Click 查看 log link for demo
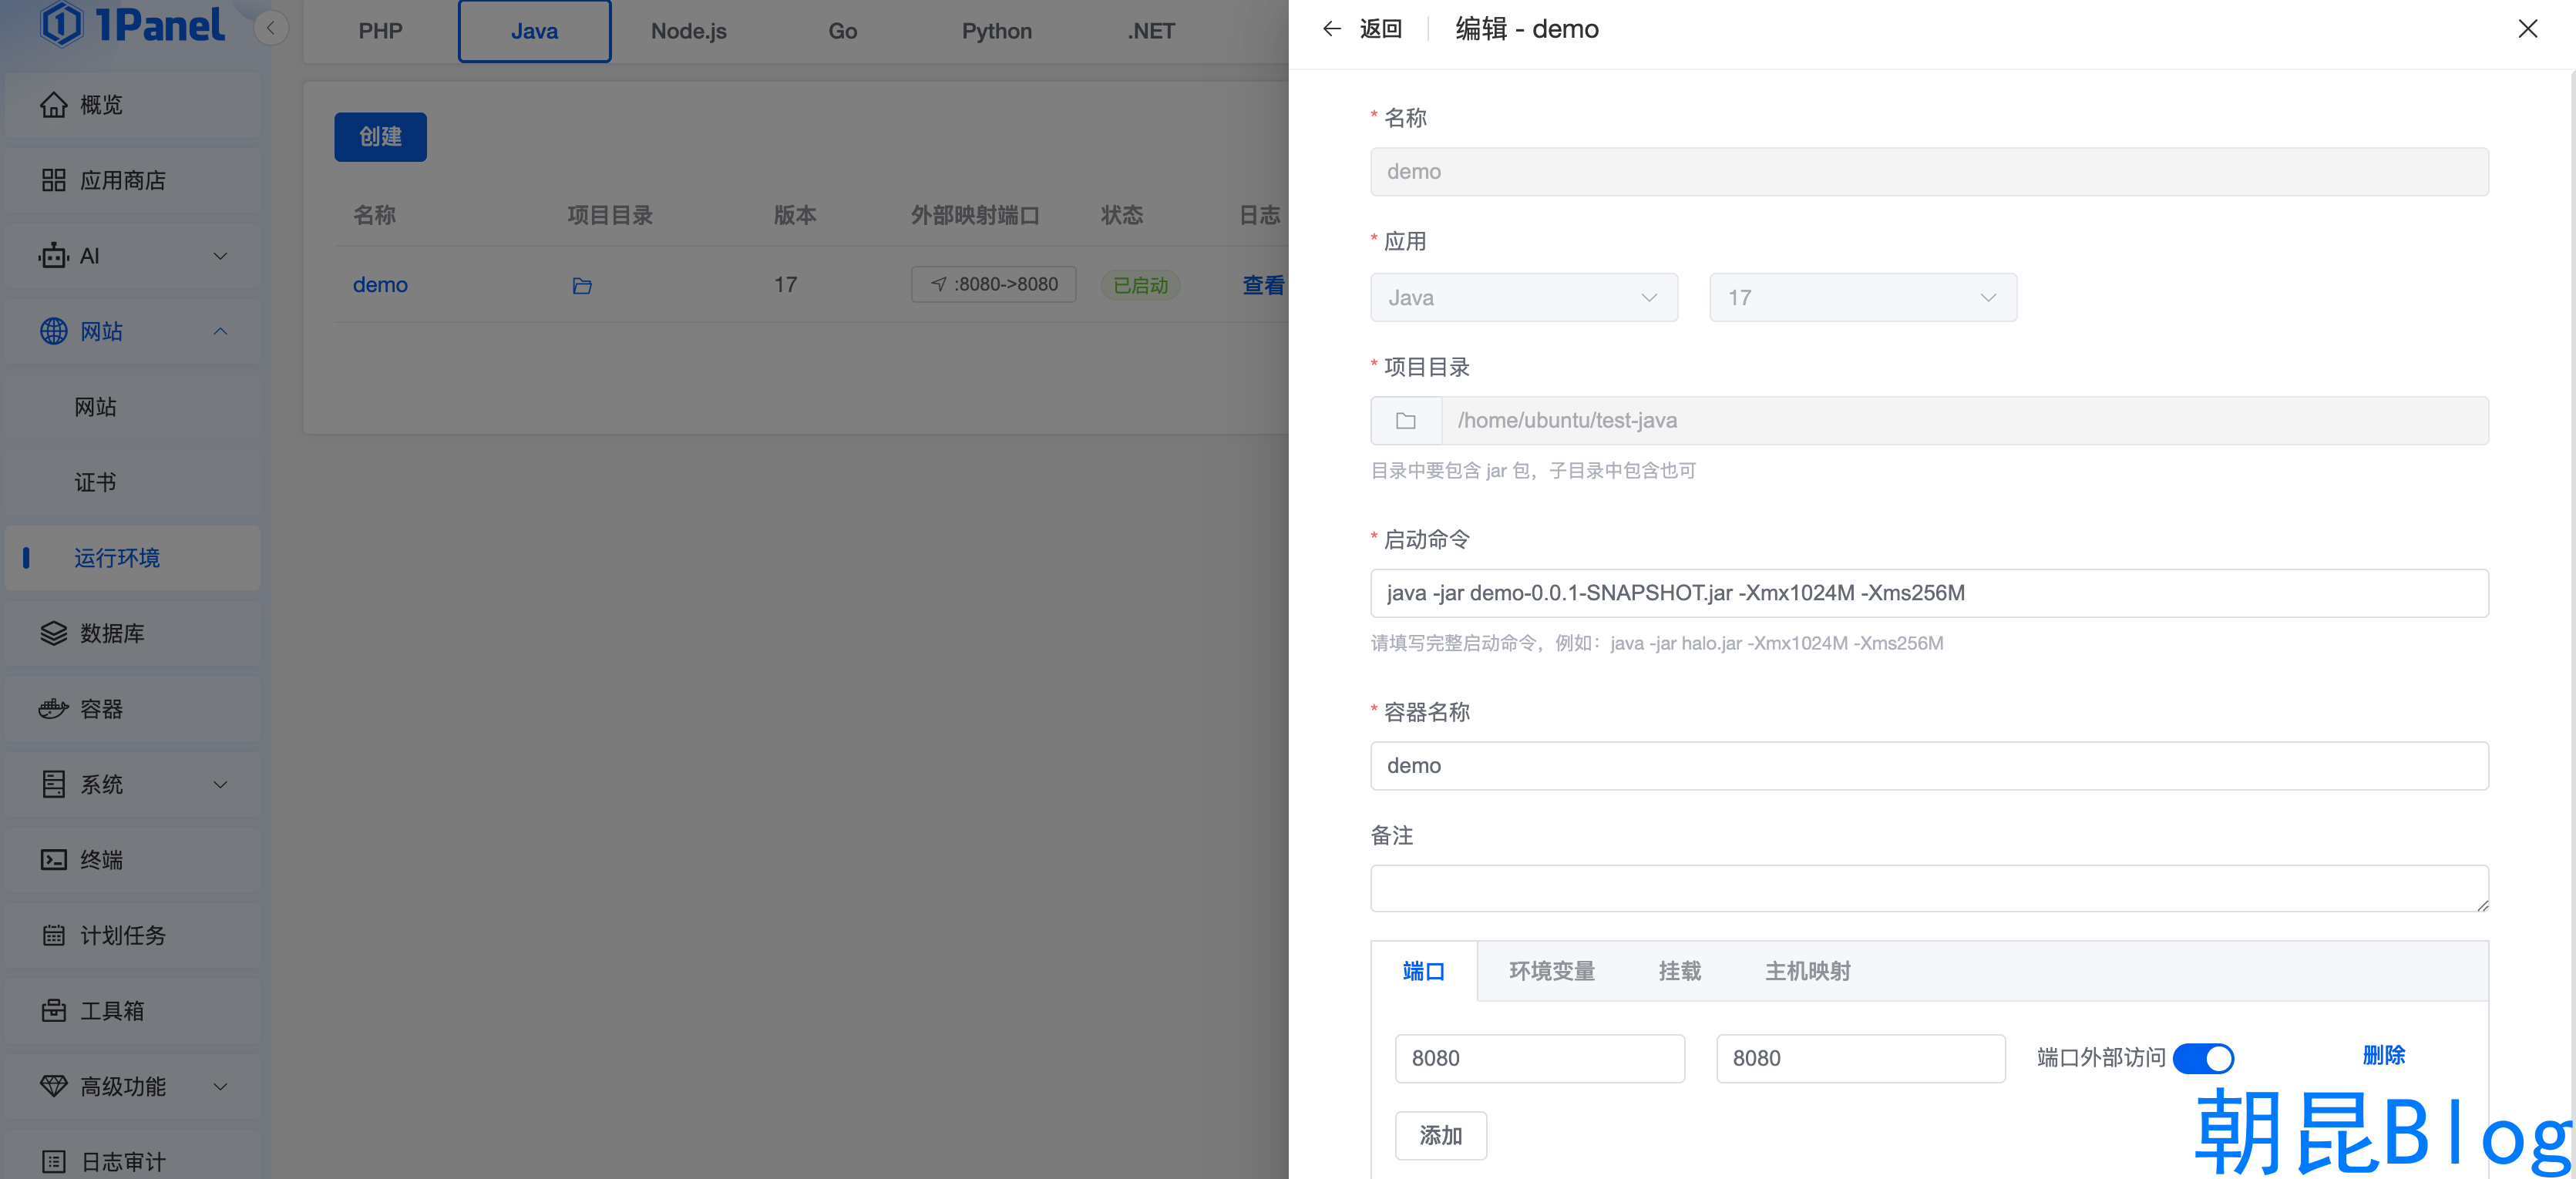This screenshot has width=2576, height=1179. pos(1264,285)
